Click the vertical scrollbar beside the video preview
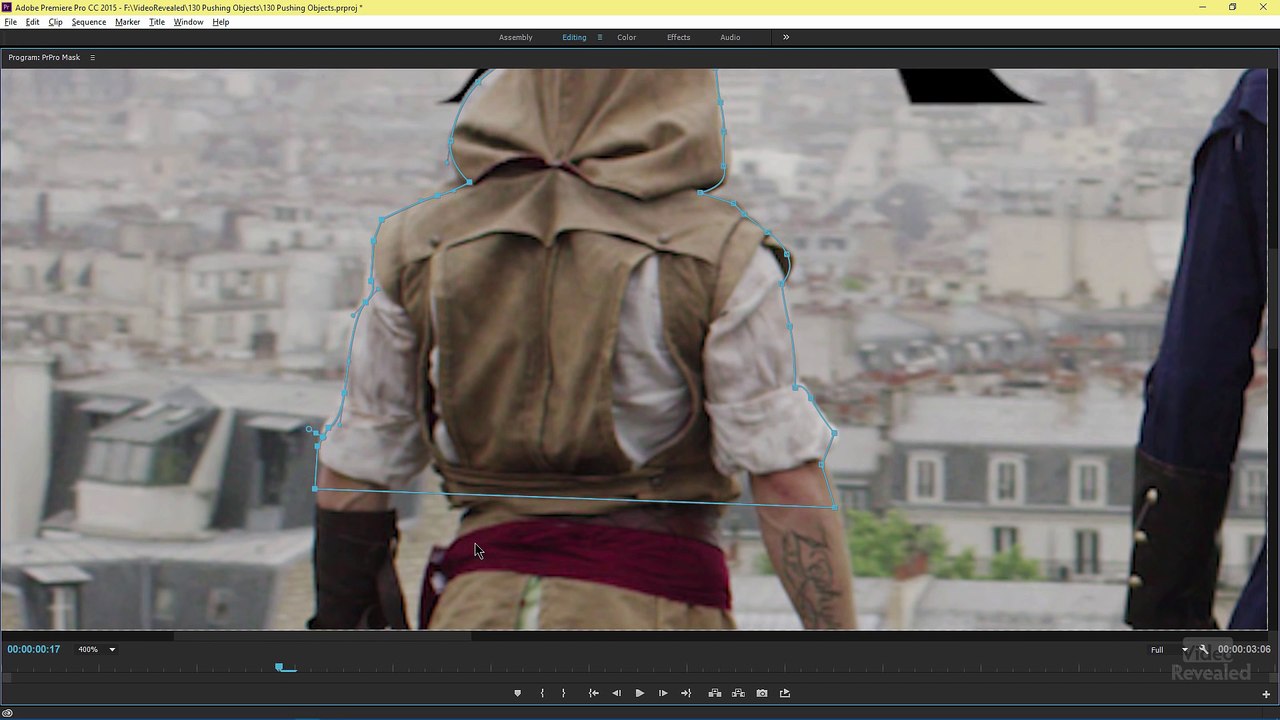Image resolution: width=1280 pixels, height=720 pixels. click(x=1274, y=298)
